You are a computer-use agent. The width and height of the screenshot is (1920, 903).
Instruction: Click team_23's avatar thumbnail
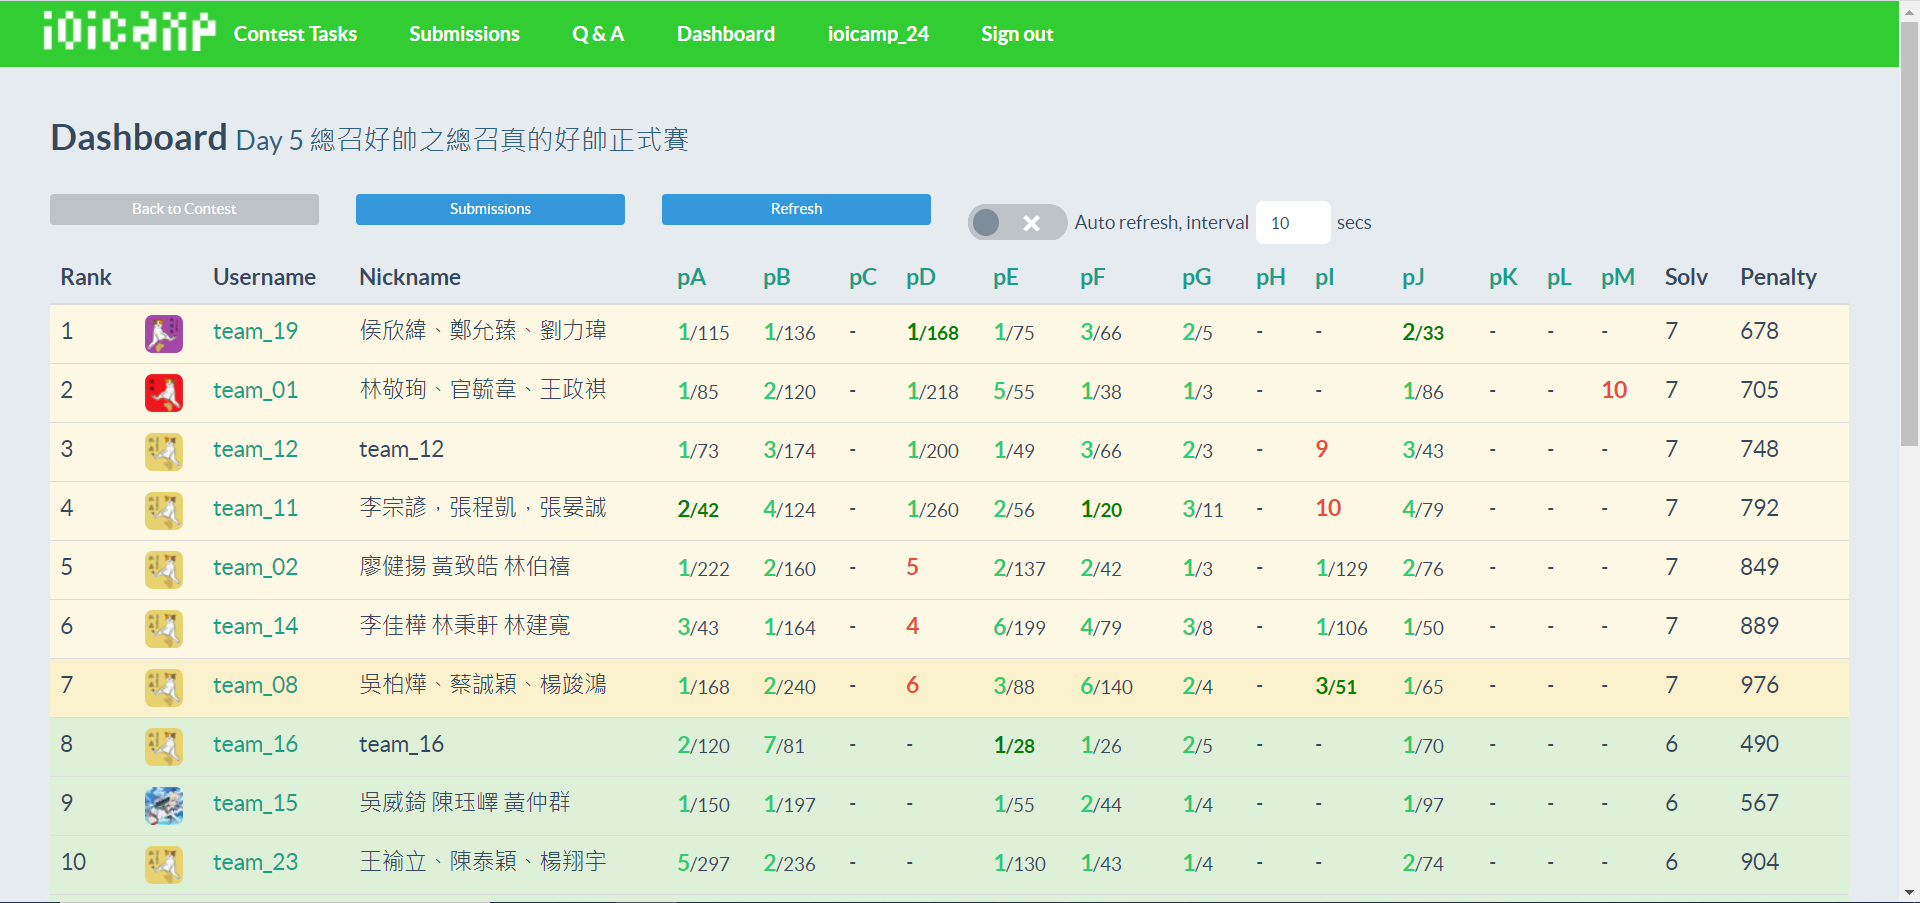click(164, 865)
